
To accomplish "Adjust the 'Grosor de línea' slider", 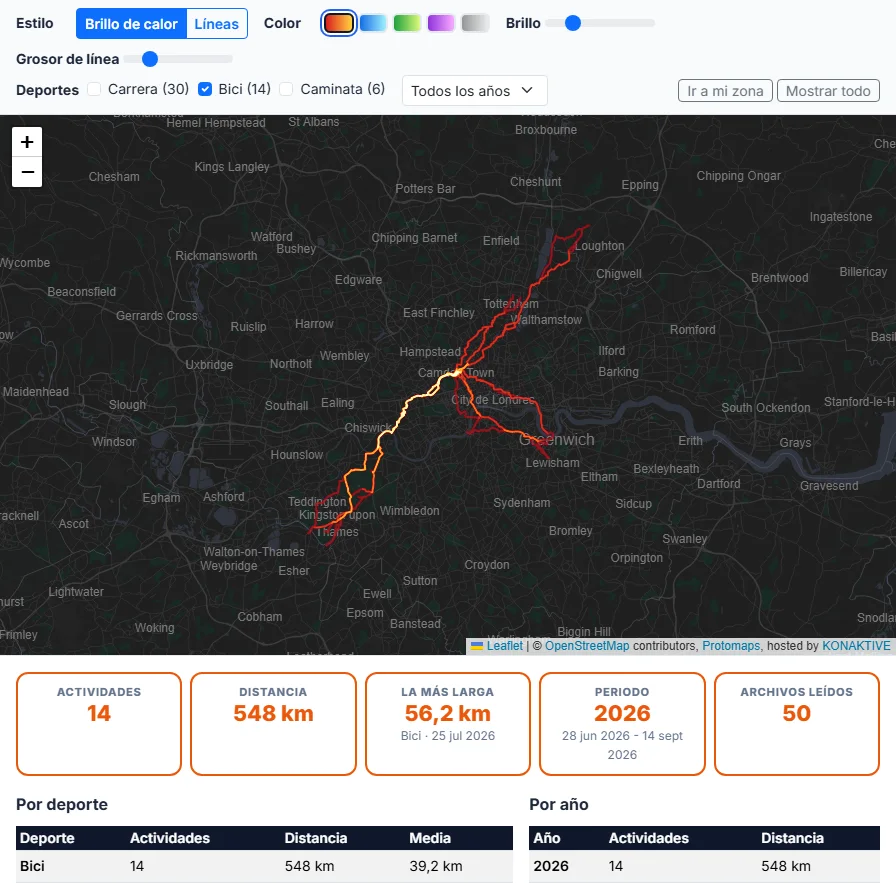I will 178,59.
